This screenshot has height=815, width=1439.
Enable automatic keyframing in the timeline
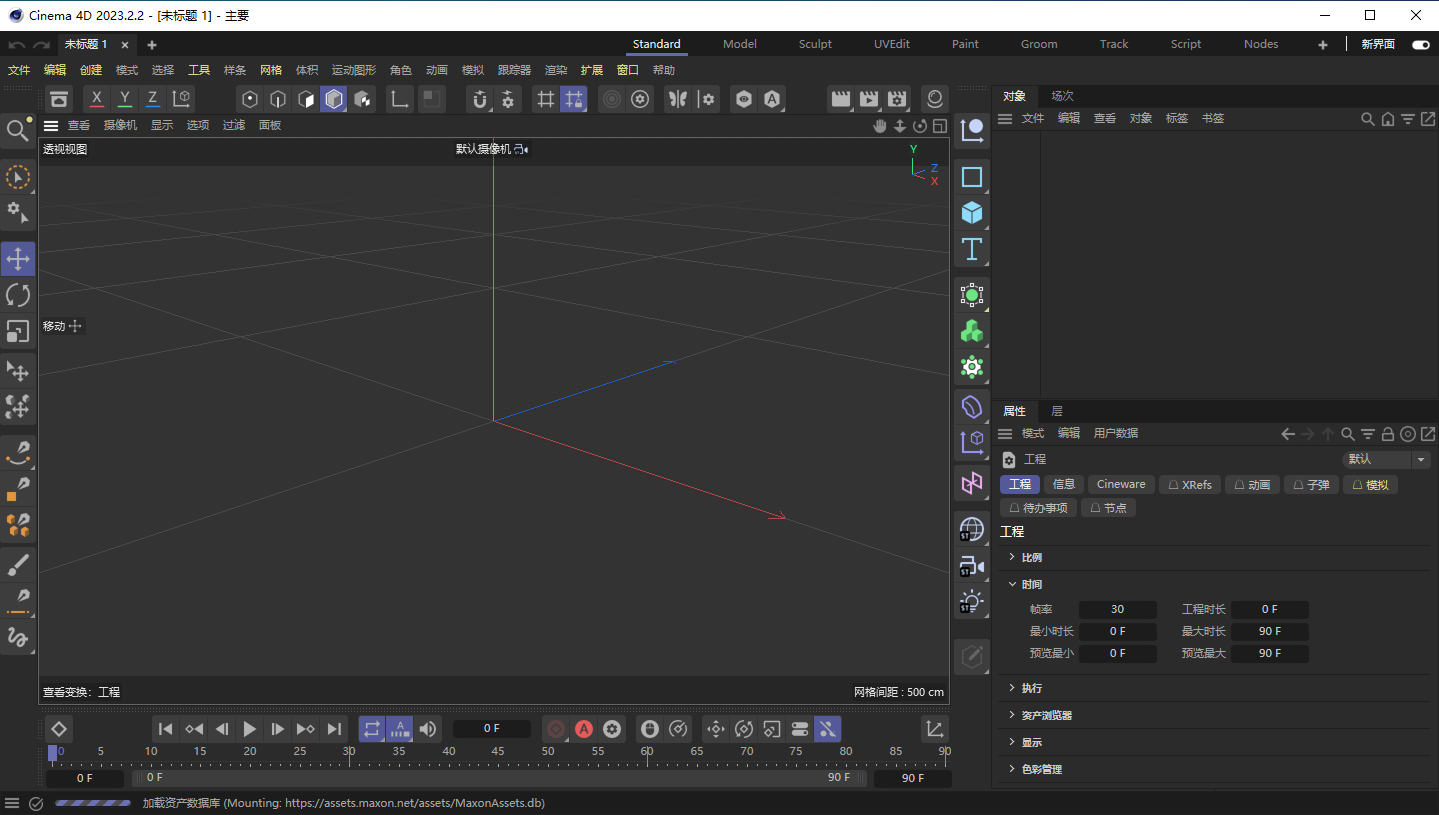click(584, 729)
